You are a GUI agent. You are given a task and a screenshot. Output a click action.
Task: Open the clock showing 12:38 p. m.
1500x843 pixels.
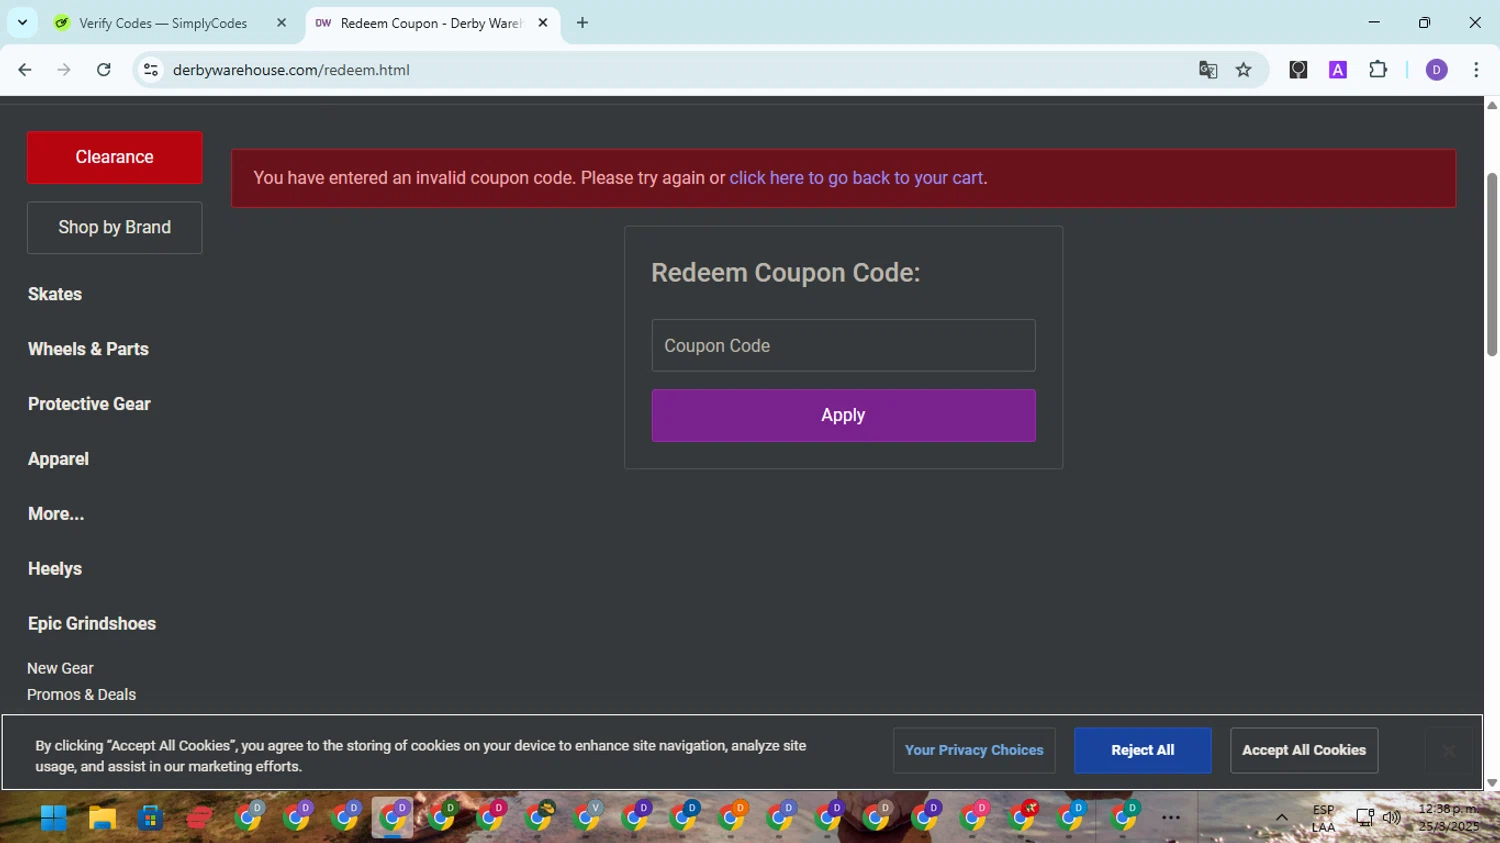[x=1447, y=818]
